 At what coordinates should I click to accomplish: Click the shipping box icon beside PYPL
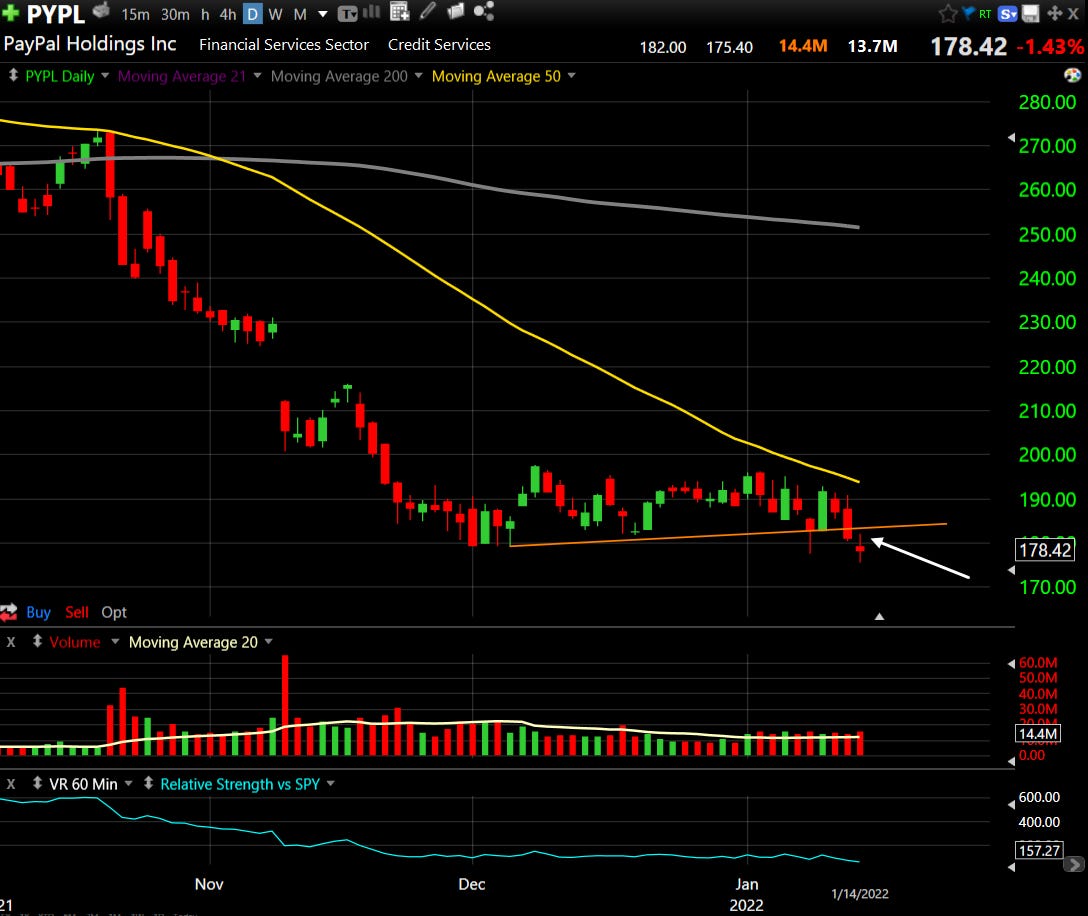click(x=101, y=10)
